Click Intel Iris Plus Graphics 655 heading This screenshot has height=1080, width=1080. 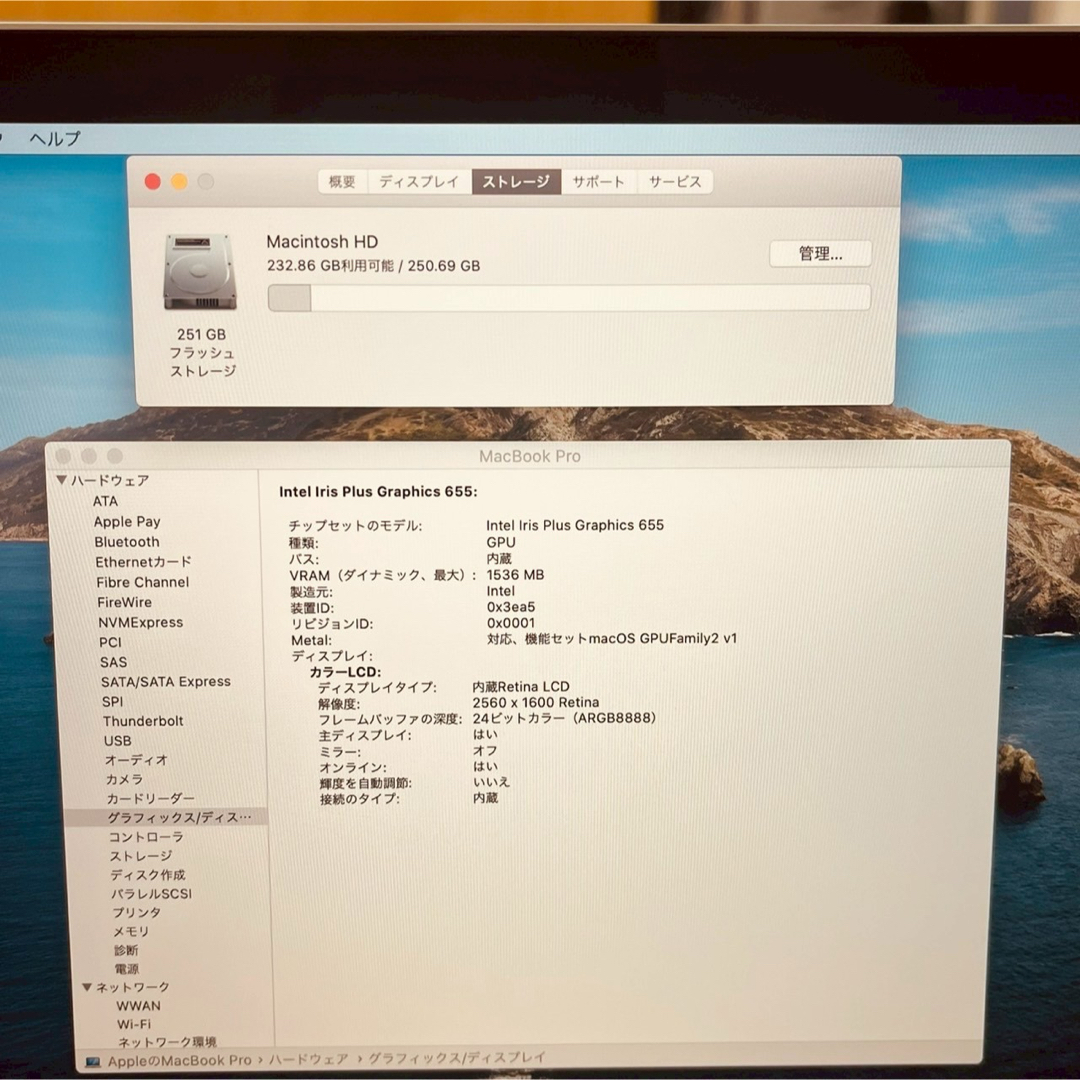(x=378, y=491)
